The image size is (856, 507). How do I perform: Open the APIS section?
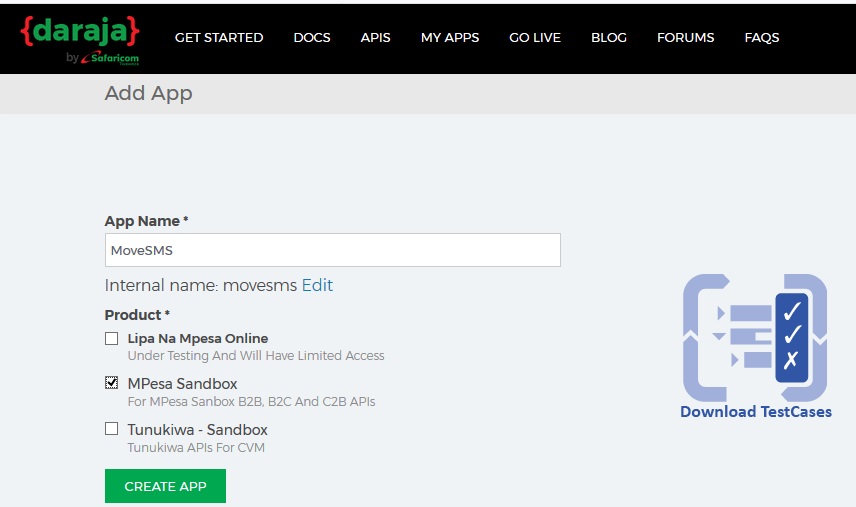pos(376,38)
